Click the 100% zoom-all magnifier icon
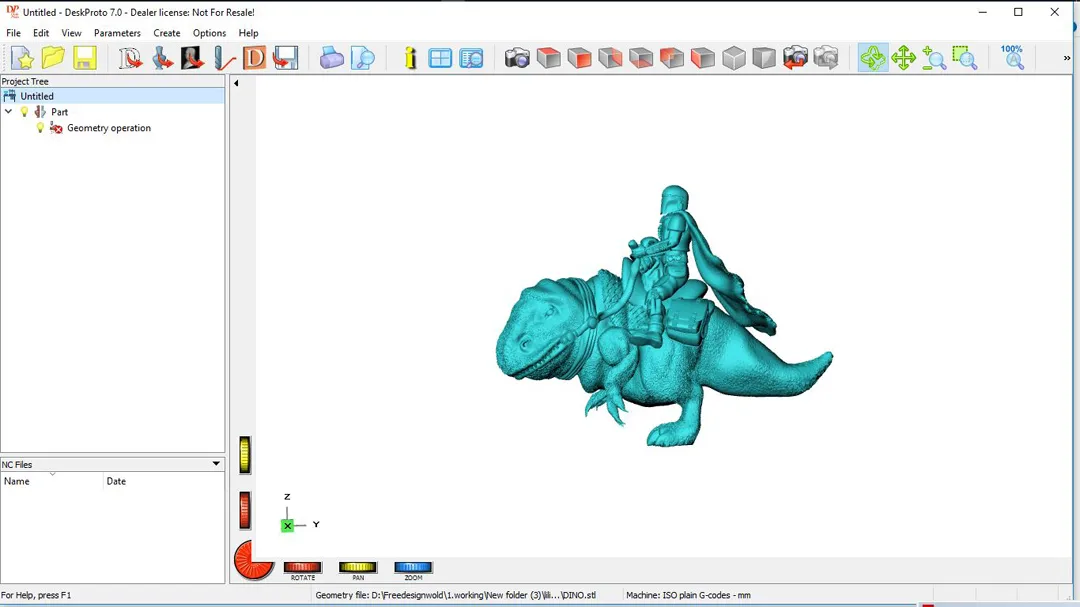The width and height of the screenshot is (1080, 607). click(1012, 58)
